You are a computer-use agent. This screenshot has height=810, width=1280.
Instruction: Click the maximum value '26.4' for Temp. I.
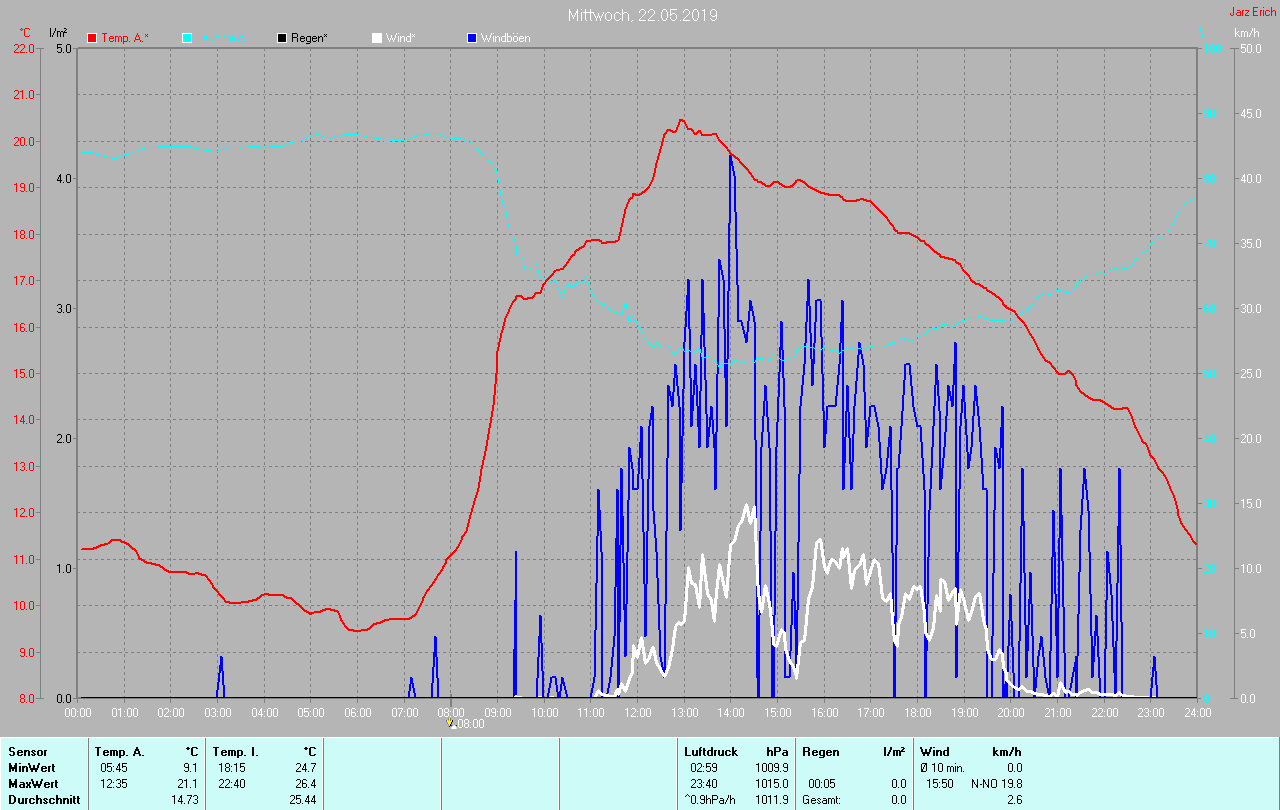pos(304,784)
